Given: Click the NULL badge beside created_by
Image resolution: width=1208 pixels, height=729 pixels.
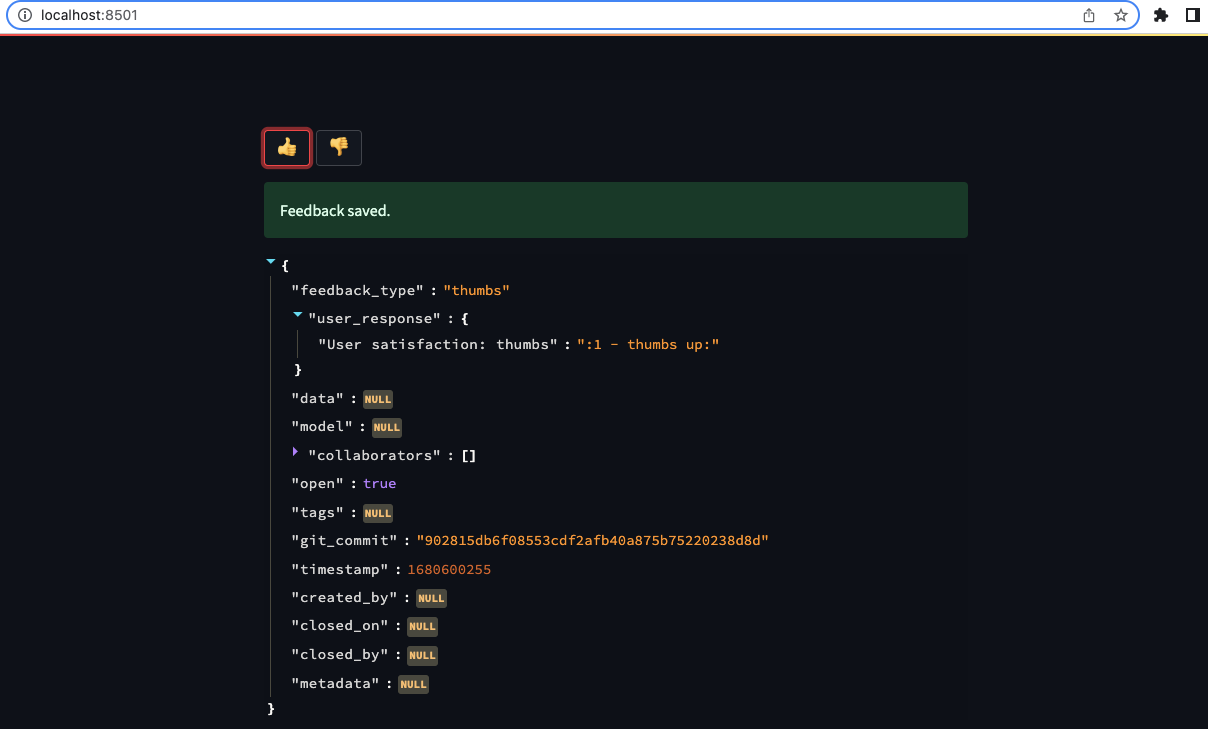Looking at the screenshot, I should click(x=431, y=598).
